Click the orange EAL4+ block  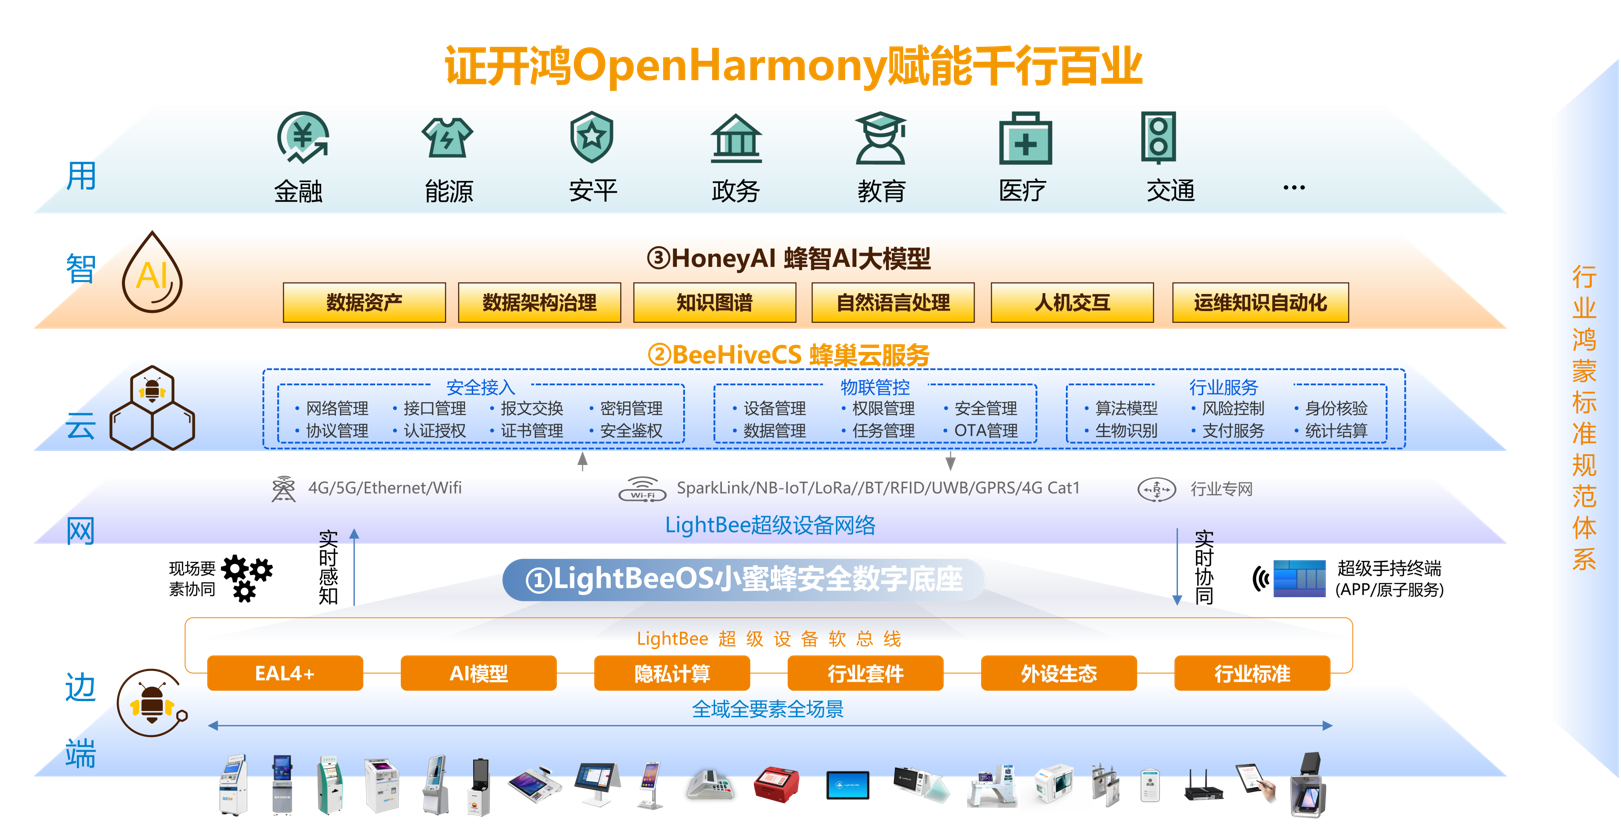285,673
